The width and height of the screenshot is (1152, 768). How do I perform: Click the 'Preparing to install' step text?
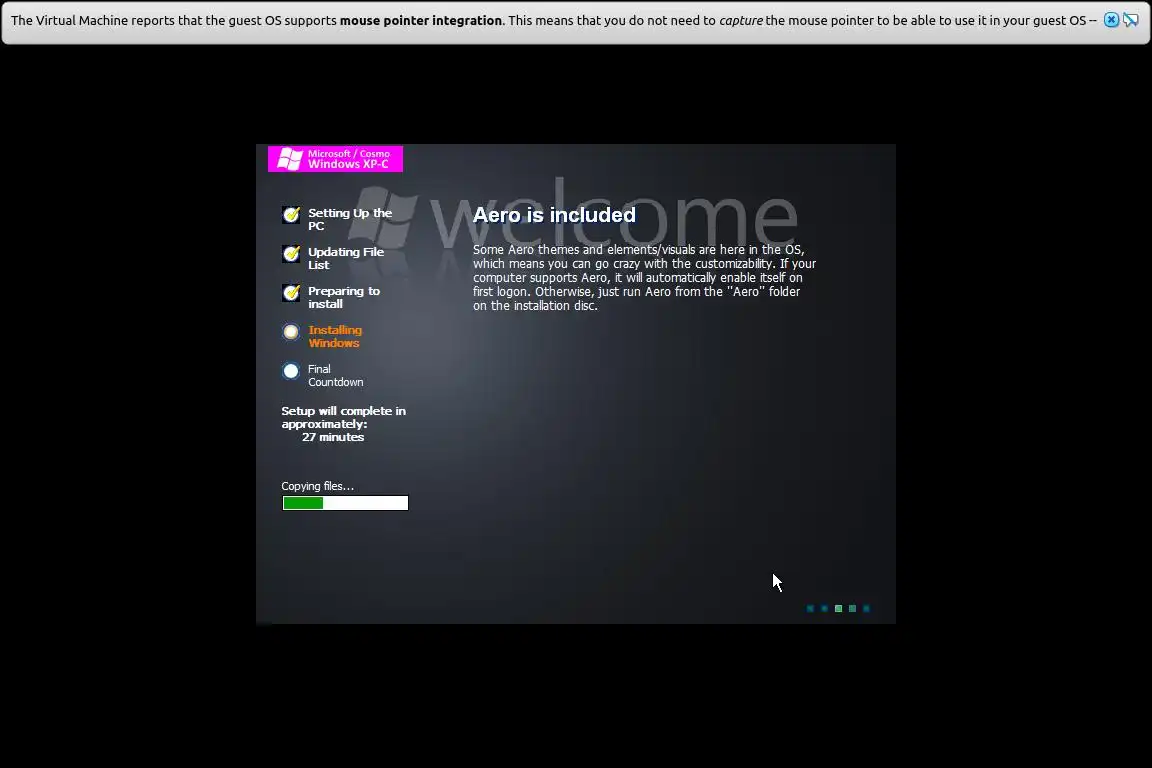pos(344,298)
